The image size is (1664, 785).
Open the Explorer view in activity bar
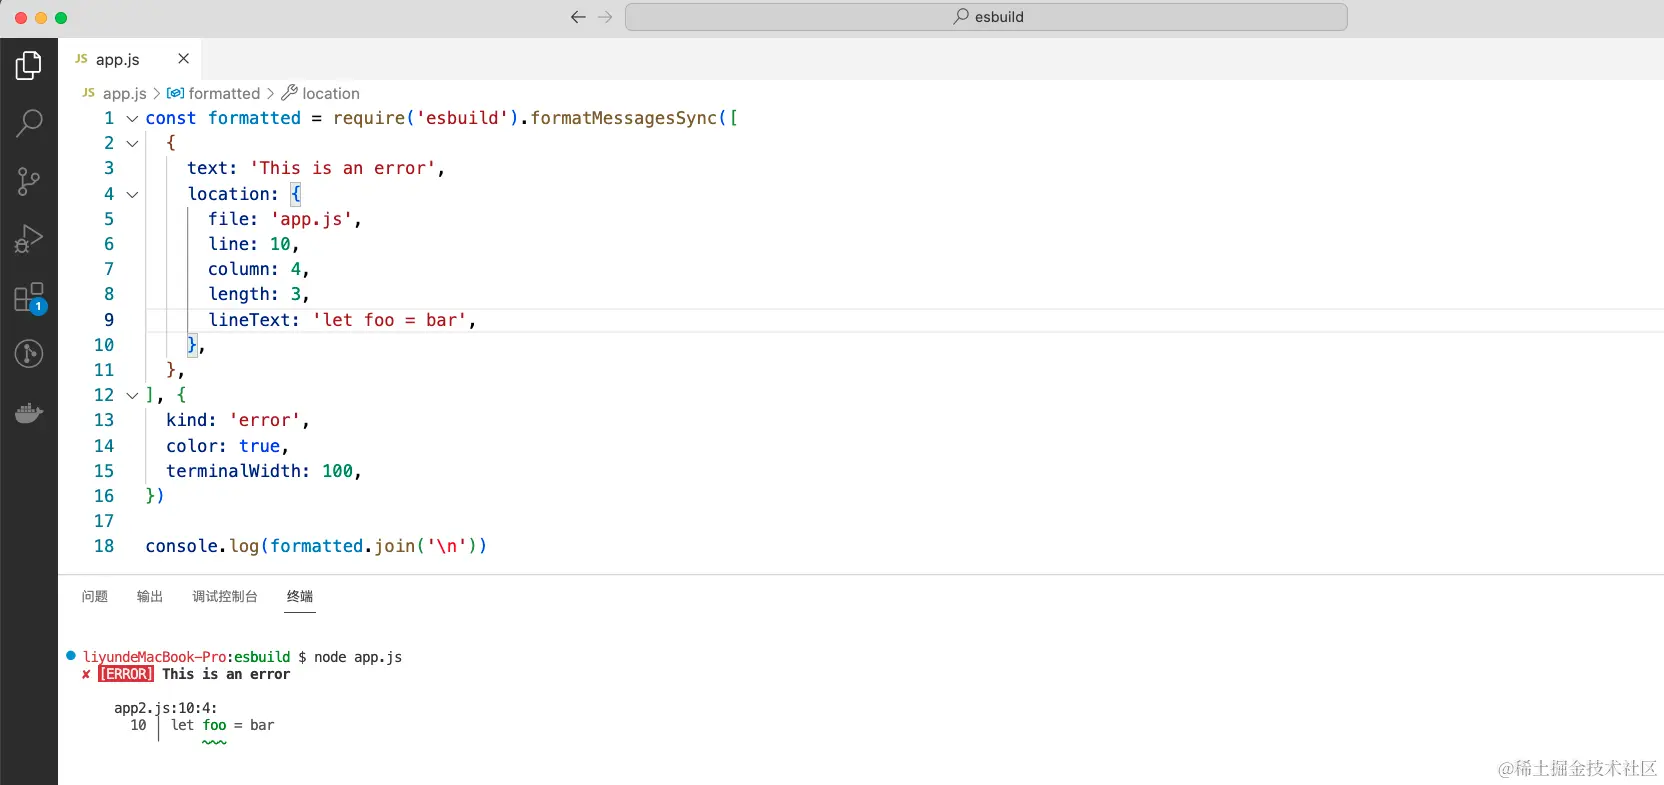point(29,66)
